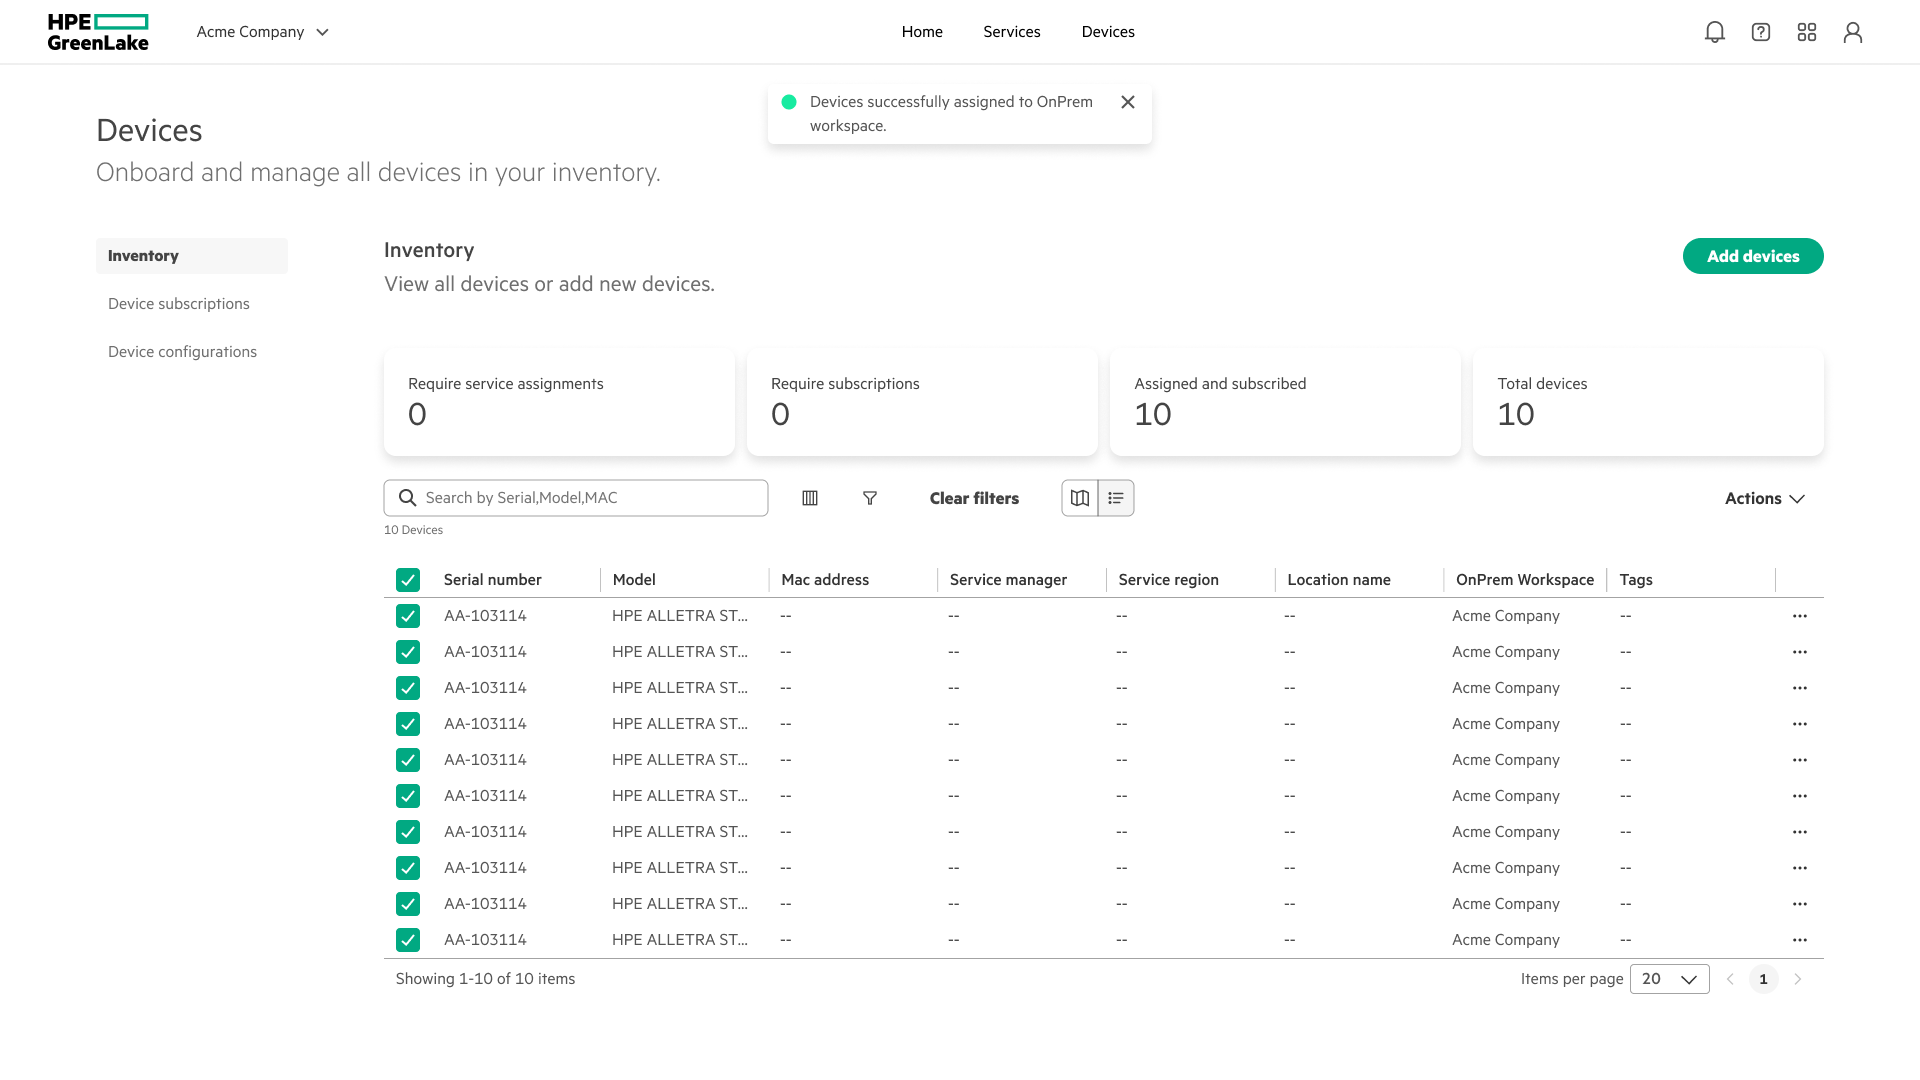
Task: Switch to map view icon
Action: tap(1080, 498)
